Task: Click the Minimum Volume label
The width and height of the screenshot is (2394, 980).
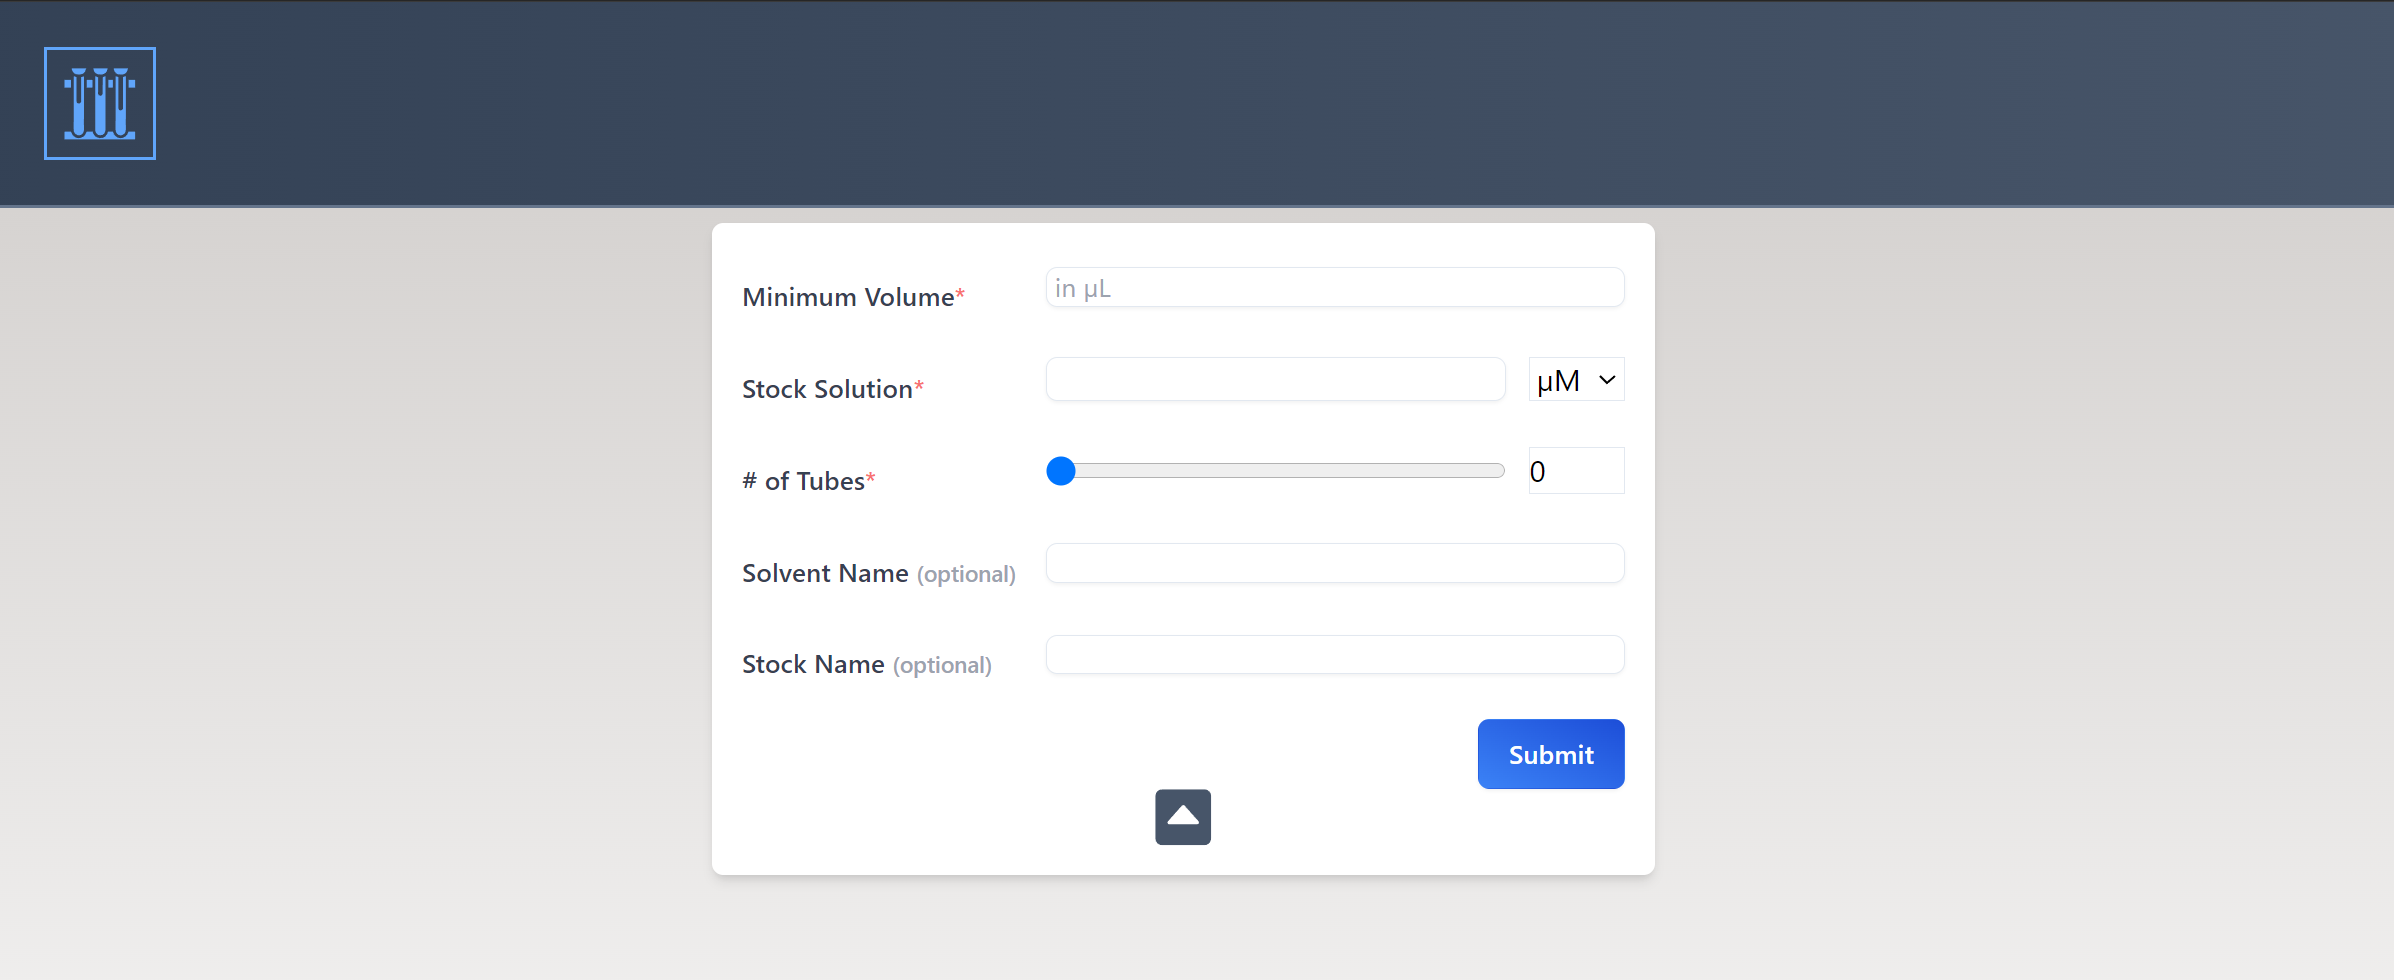Action: coord(848,298)
